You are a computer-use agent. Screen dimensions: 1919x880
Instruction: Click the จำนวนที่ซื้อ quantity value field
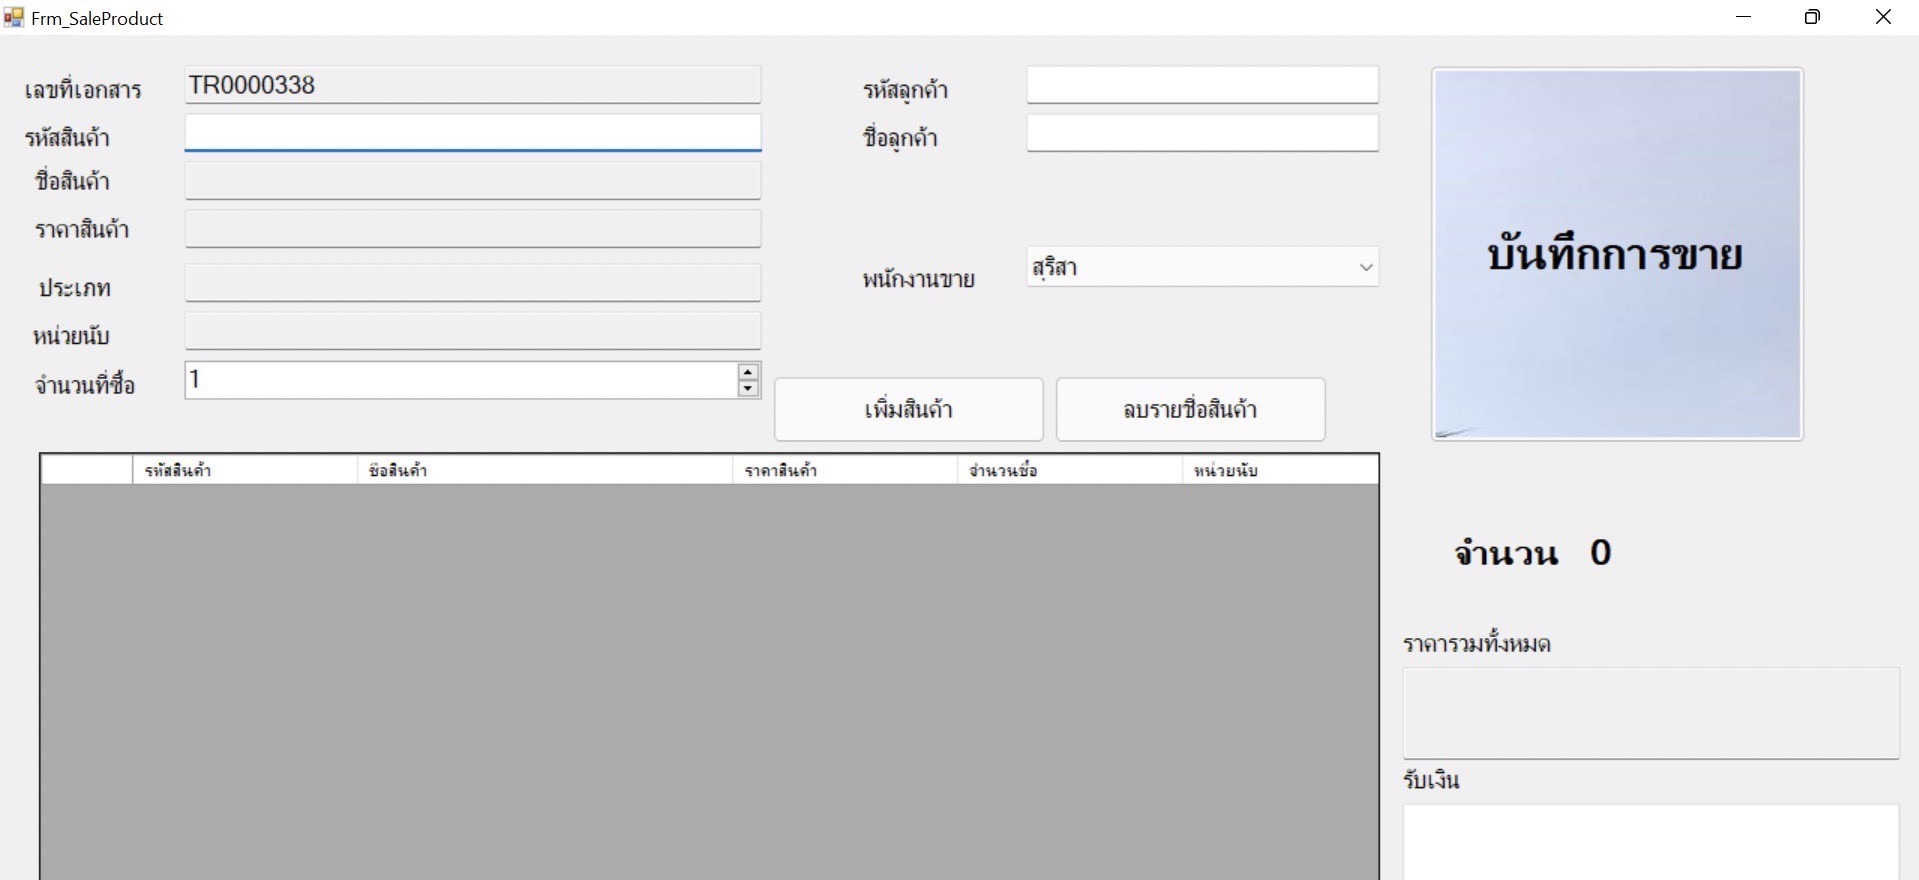click(460, 380)
